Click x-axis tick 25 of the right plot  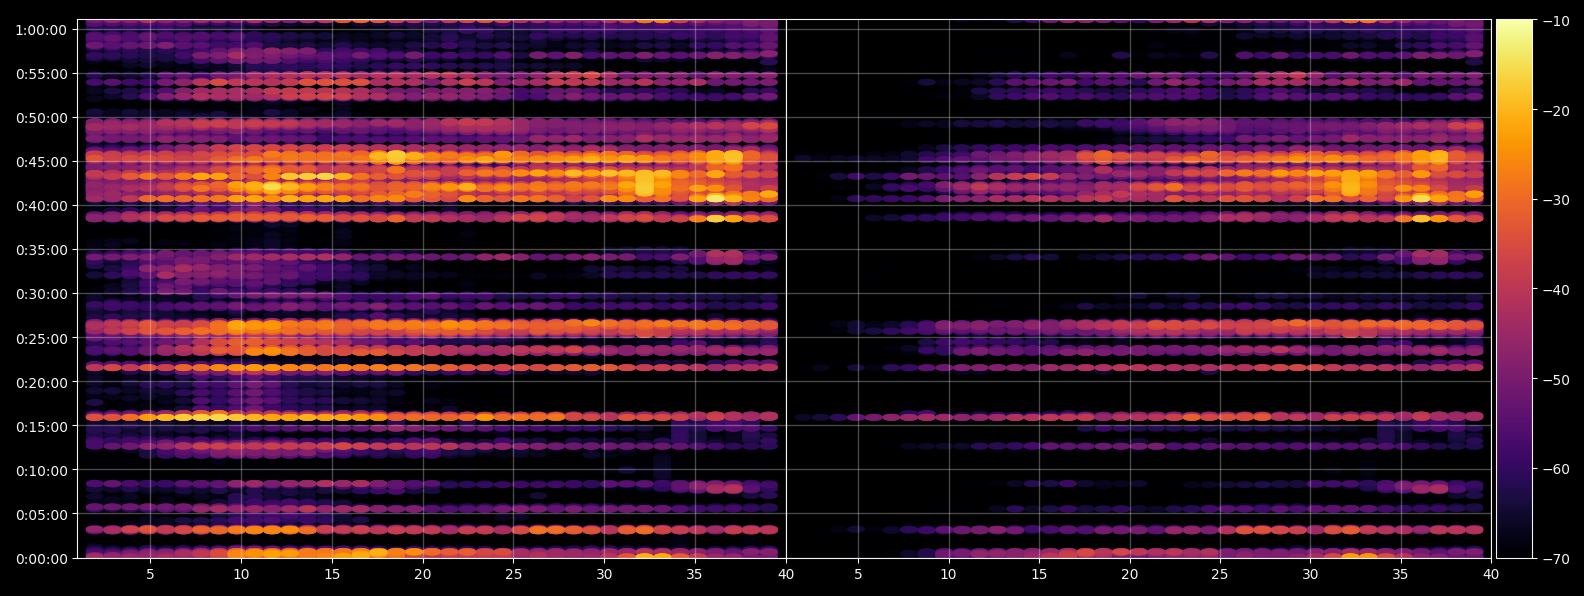[1219, 575]
